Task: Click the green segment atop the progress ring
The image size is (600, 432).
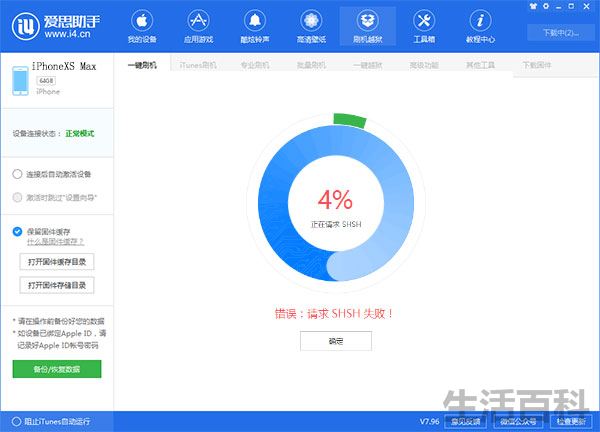Action: click(350, 120)
